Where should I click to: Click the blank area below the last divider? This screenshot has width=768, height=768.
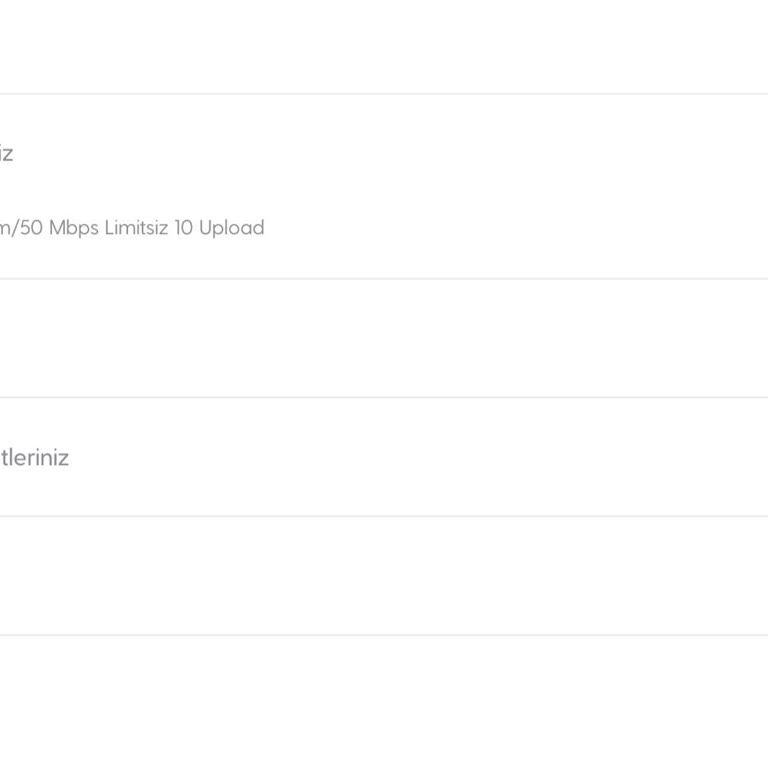tap(384, 700)
